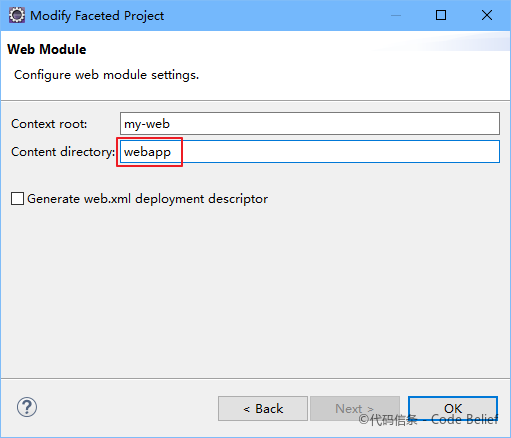The width and height of the screenshot is (511, 438).
Task: Enable Generate web.xml deployment descriptor checkbox
Action: click(x=17, y=198)
